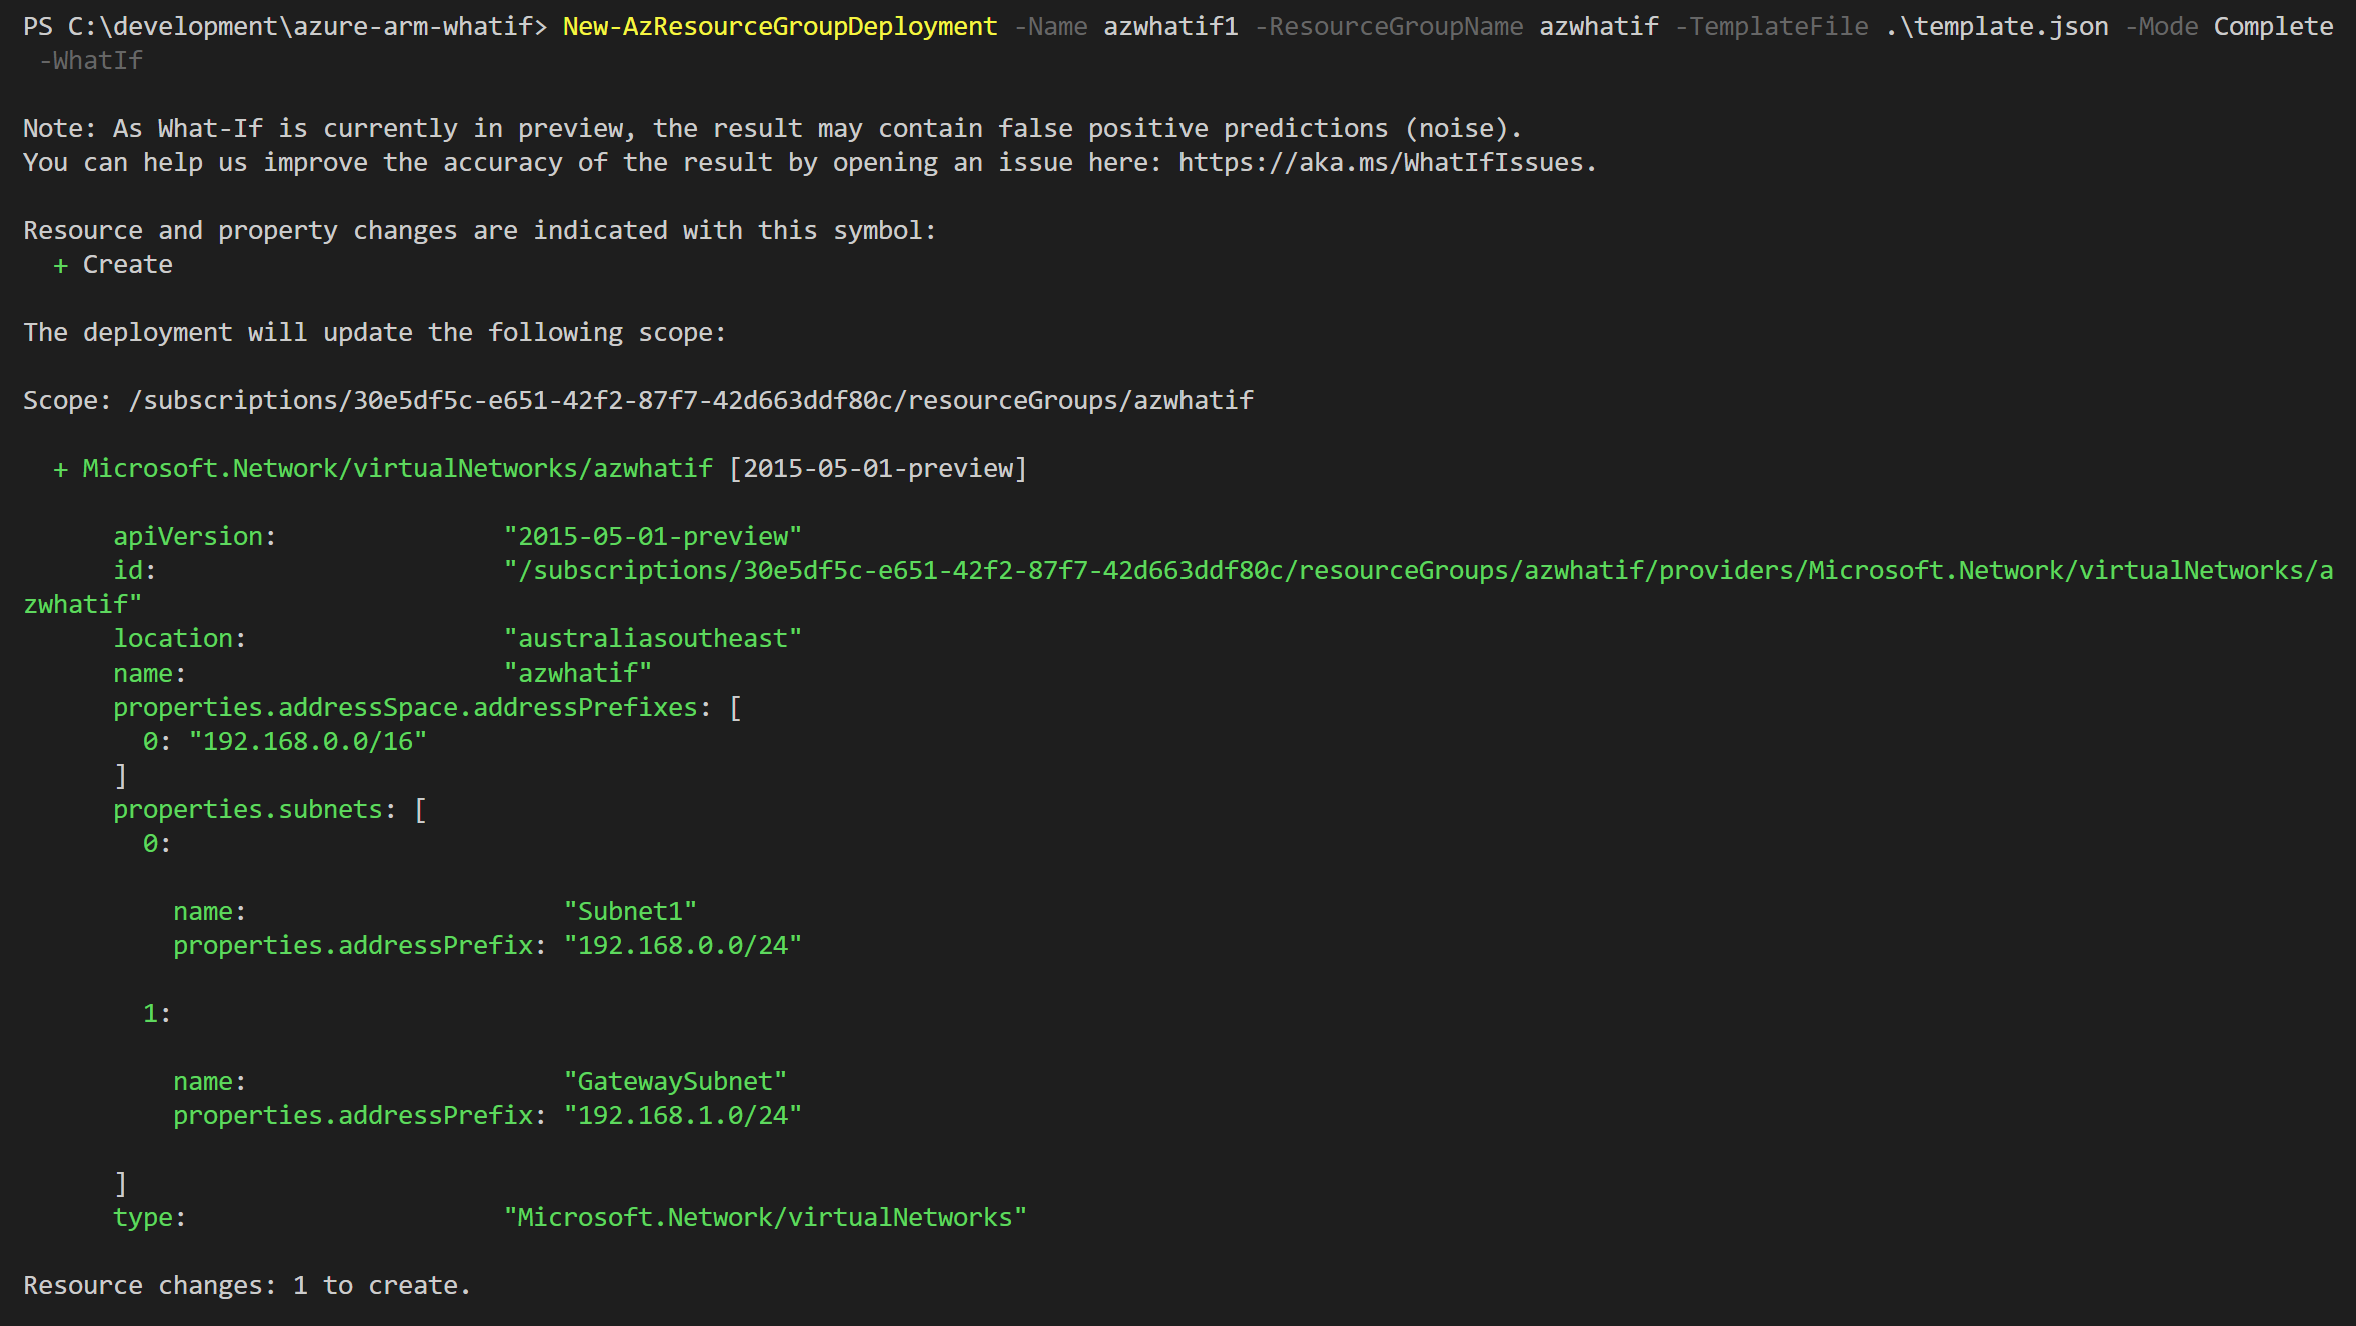The image size is (2356, 1326).
Task: Click the PS C:\development\azure-arm-whatif> prompt
Action: tap(285, 26)
